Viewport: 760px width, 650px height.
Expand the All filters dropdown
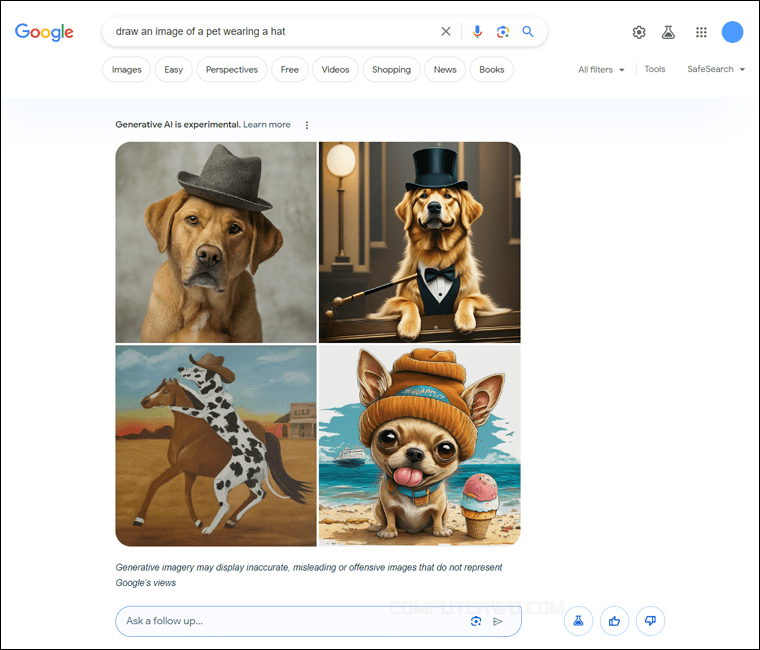tap(601, 70)
